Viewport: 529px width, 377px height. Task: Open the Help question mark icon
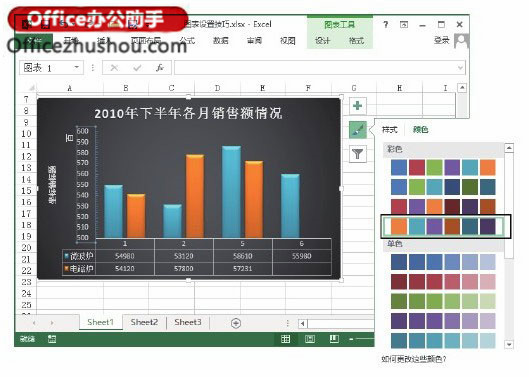(x=386, y=24)
